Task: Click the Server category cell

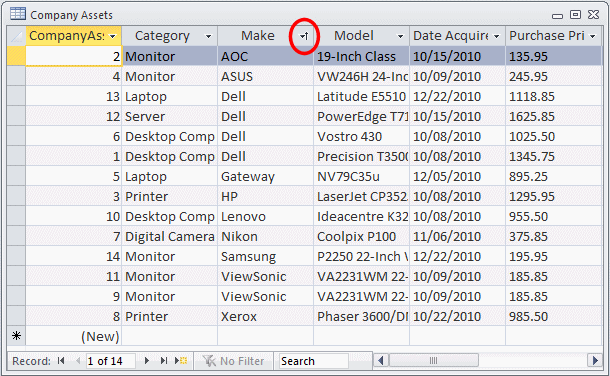Action: pos(170,116)
